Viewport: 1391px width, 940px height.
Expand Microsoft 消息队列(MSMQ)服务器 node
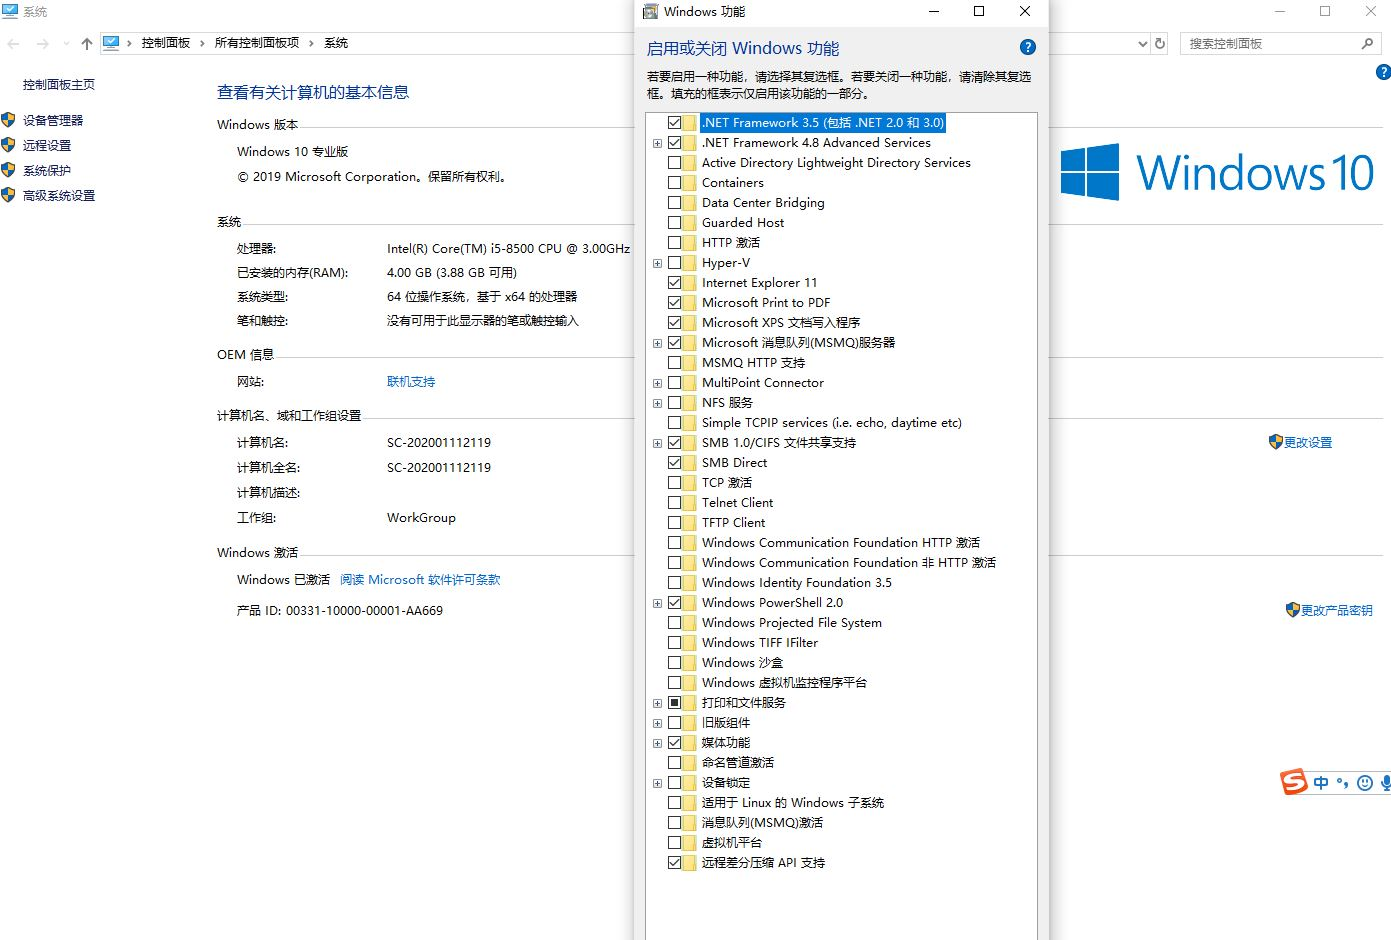[x=657, y=343]
